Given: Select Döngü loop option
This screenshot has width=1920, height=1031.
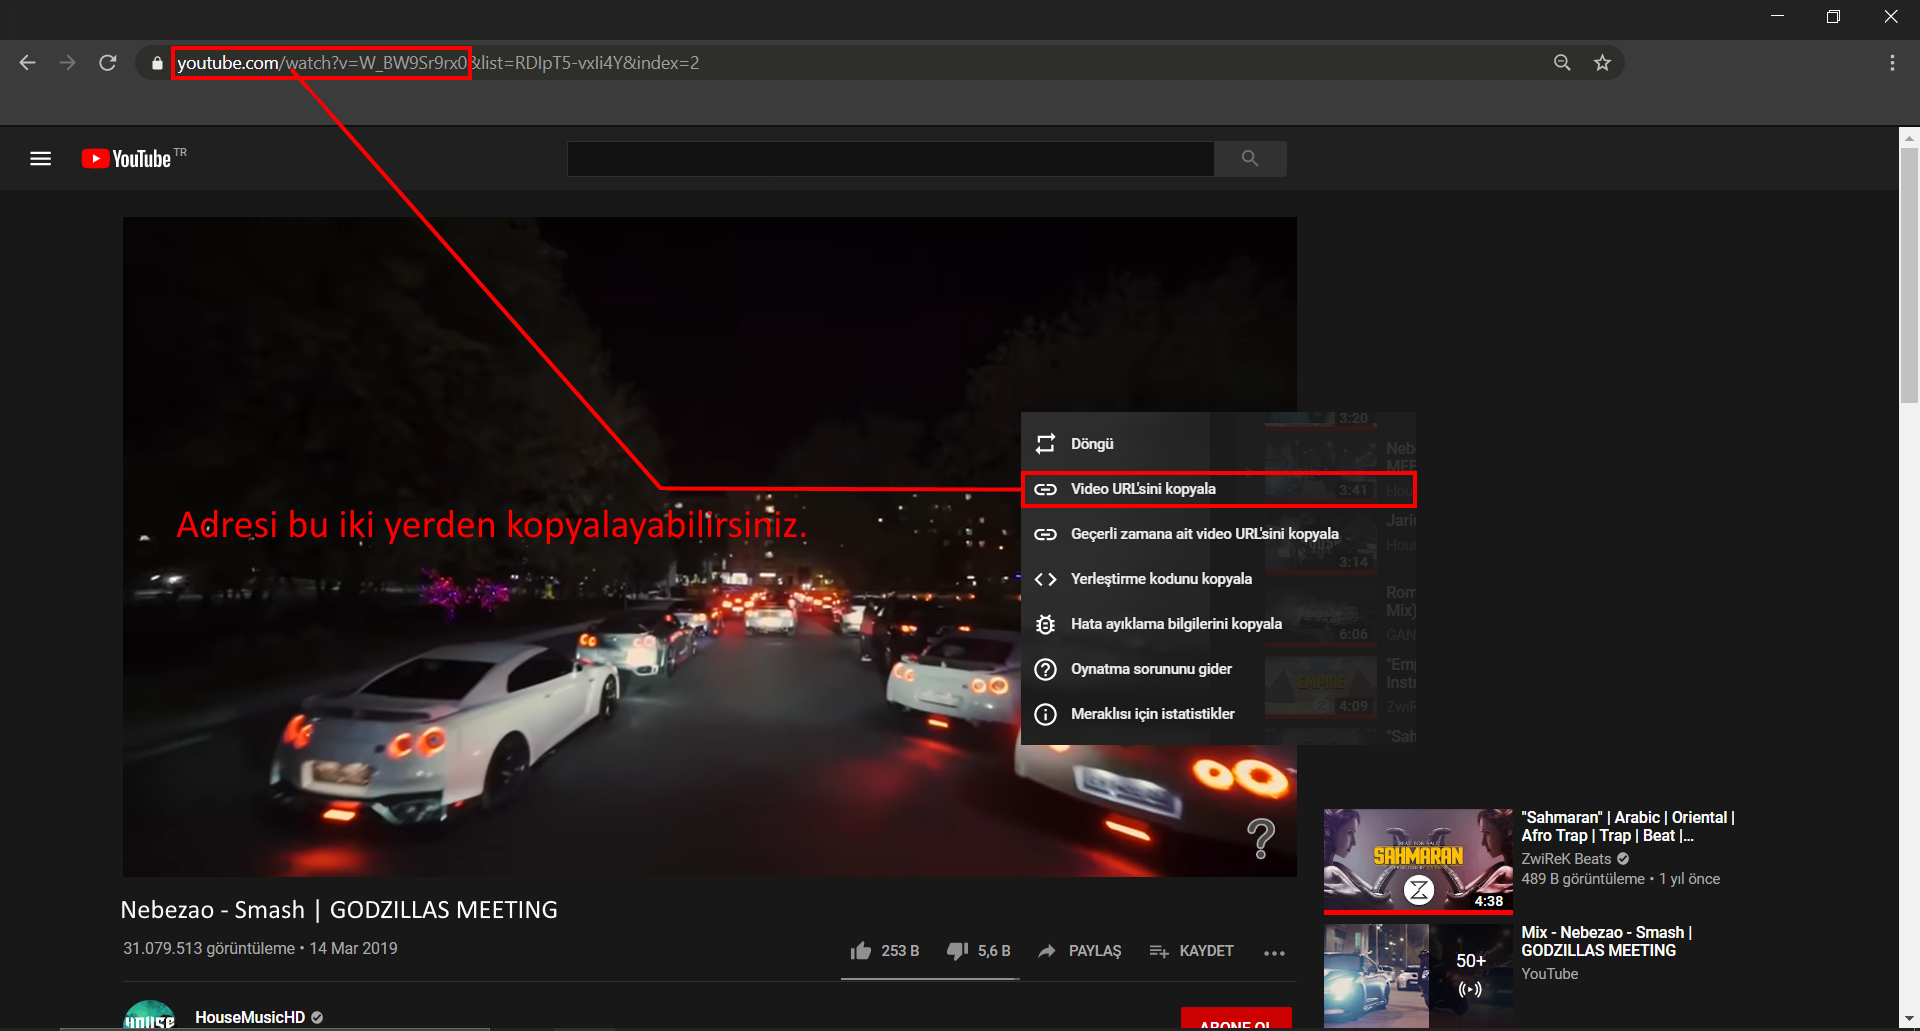Looking at the screenshot, I should 1218,443.
